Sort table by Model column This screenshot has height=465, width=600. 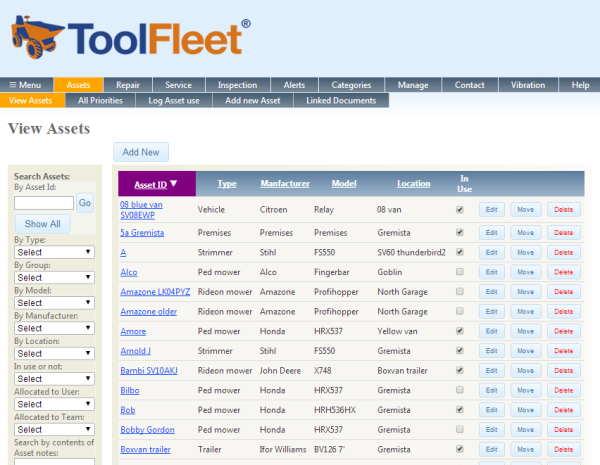coord(344,184)
